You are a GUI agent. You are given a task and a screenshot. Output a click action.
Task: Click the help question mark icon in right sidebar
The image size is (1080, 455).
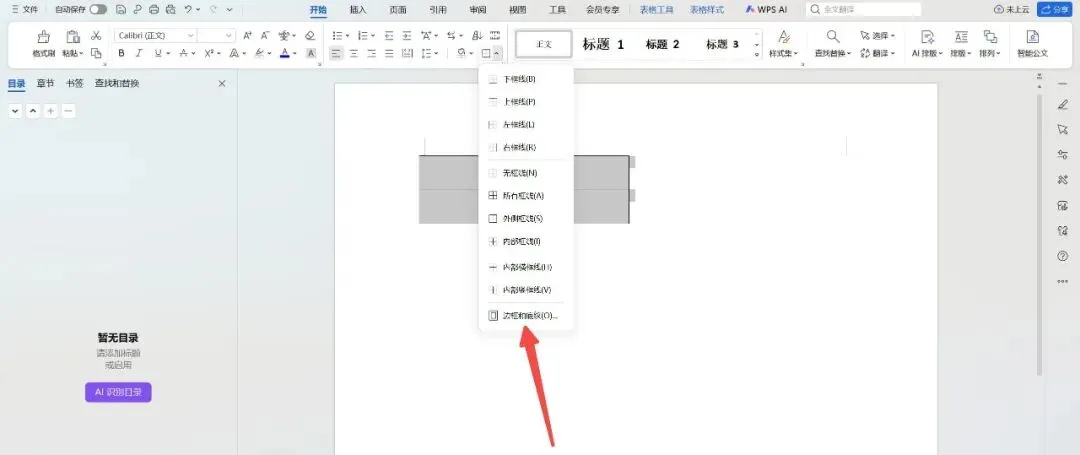click(x=1062, y=256)
